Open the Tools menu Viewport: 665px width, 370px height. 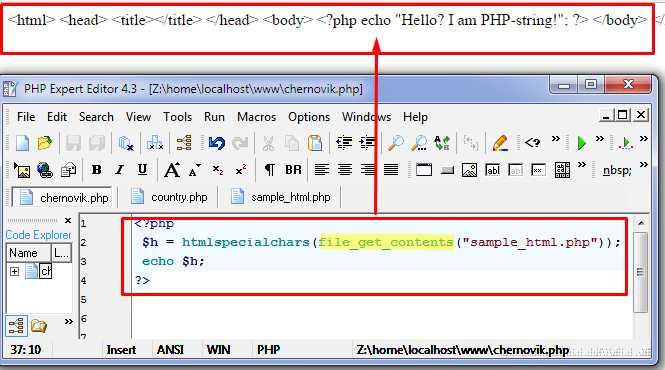point(177,117)
